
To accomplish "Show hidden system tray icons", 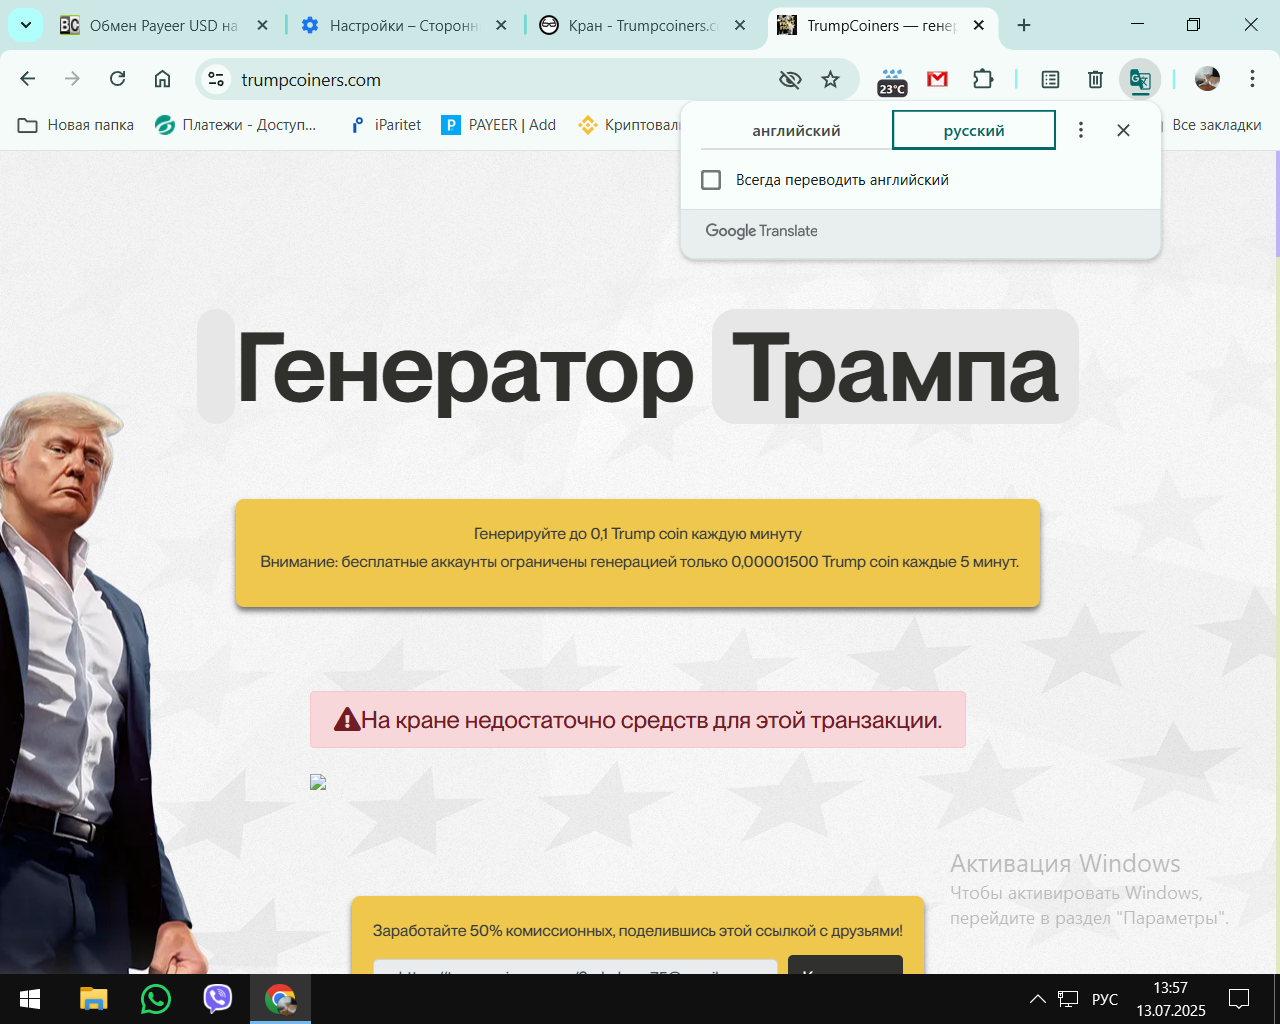I will point(1038,999).
